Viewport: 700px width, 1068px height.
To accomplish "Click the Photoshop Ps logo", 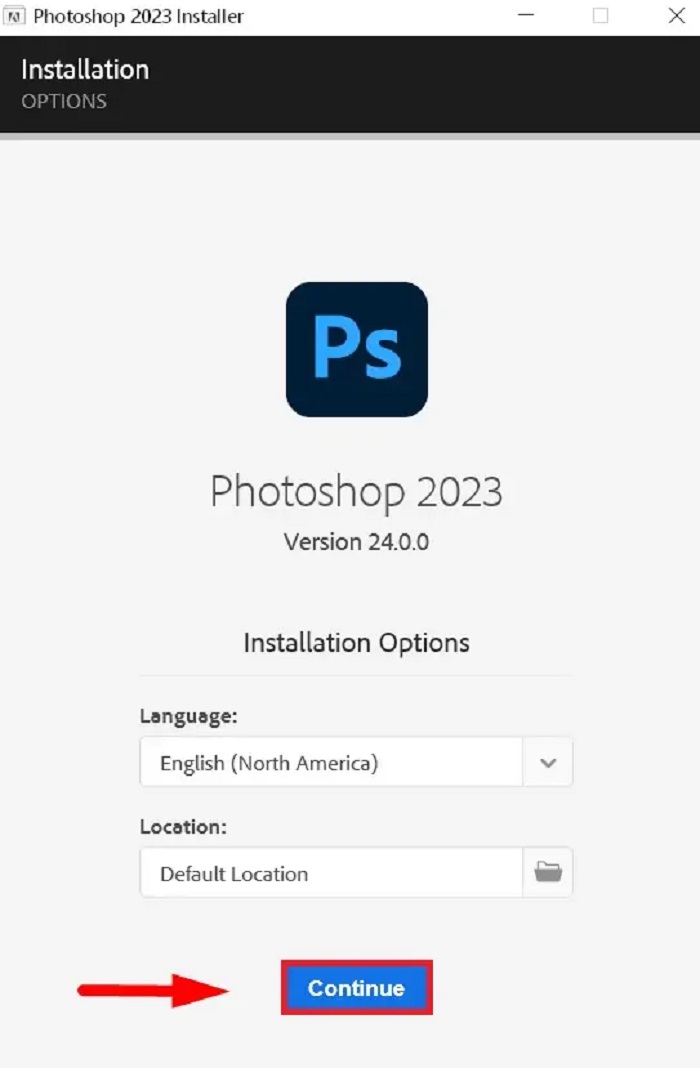I will 357,349.
